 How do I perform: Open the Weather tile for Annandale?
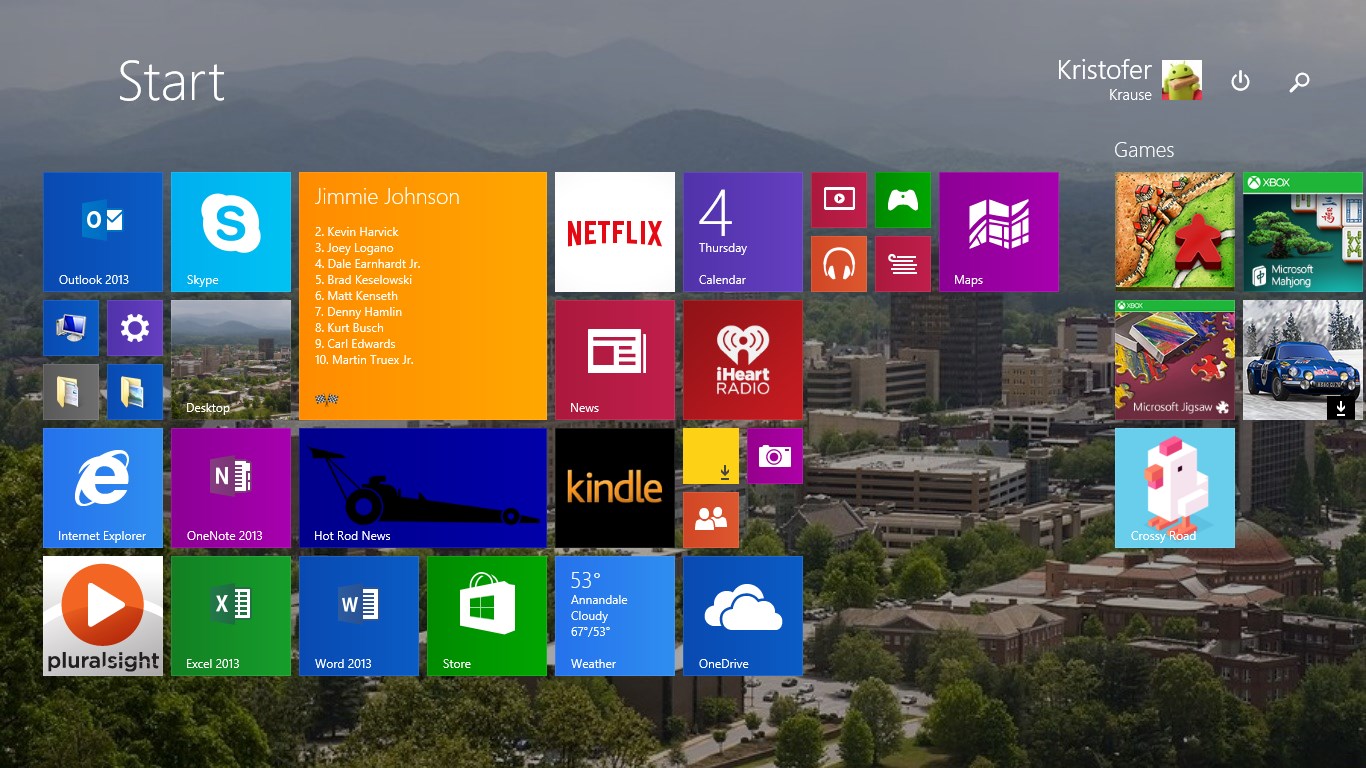pos(615,616)
